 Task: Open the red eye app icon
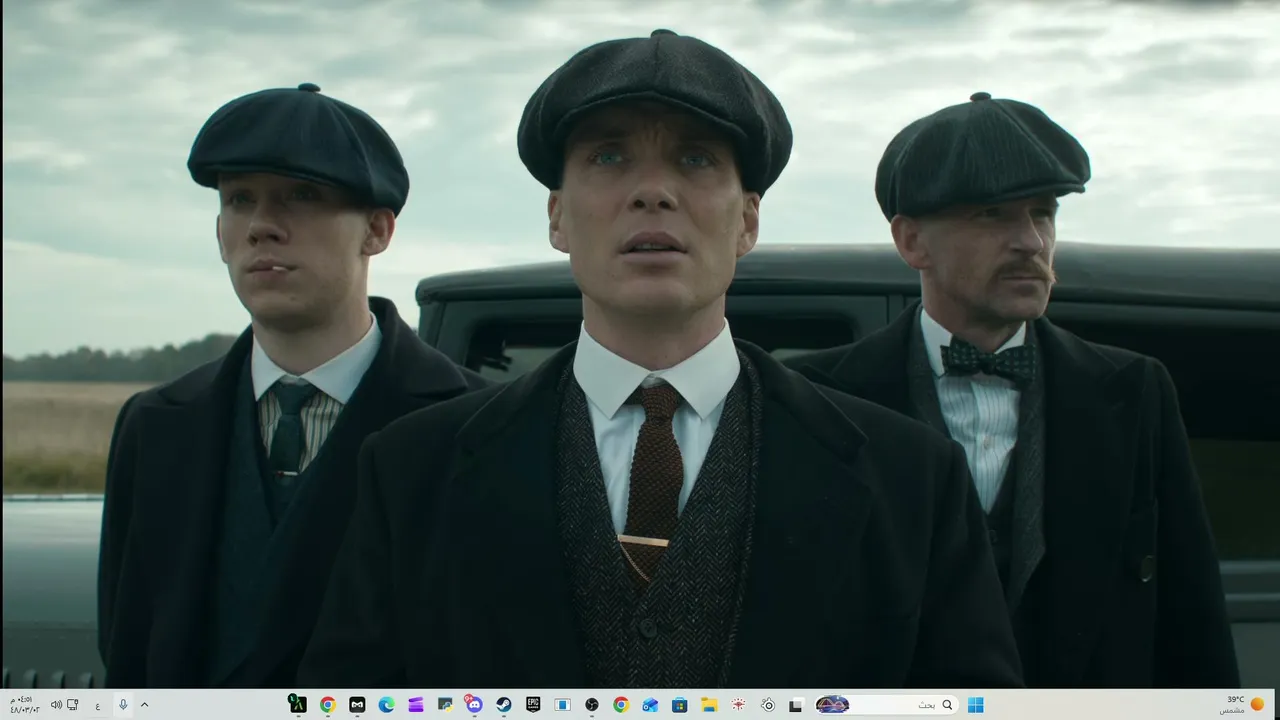738,705
